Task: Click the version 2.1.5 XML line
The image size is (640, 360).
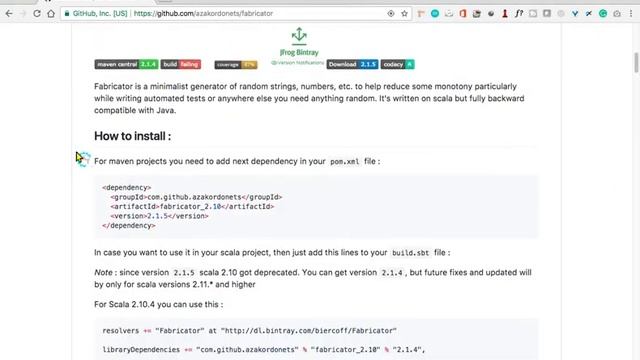Action: 159,216
